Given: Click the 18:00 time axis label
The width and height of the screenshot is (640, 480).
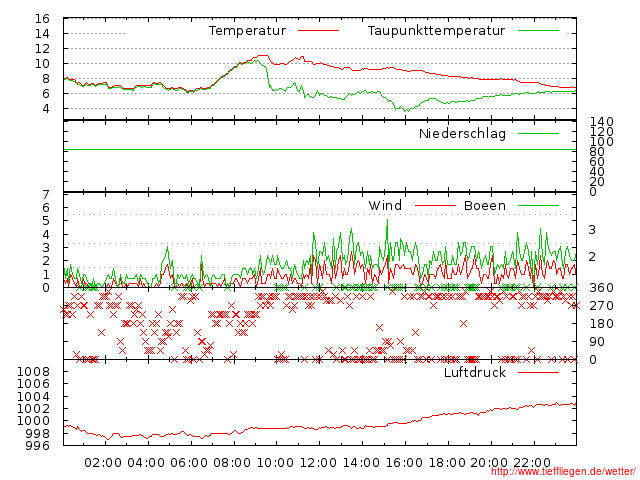Looking at the screenshot, I should [447, 462].
